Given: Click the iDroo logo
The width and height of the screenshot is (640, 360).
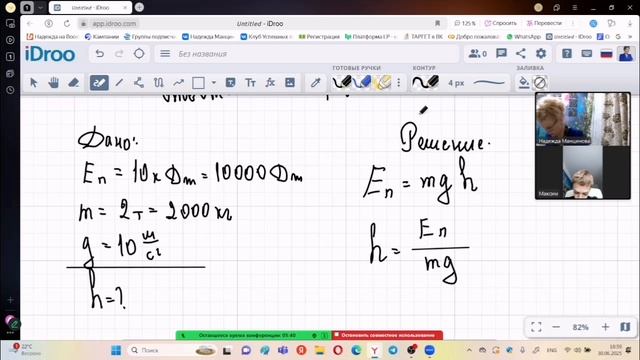Looking at the screenshot, I should pyautogui.click(x=50, y=54).
